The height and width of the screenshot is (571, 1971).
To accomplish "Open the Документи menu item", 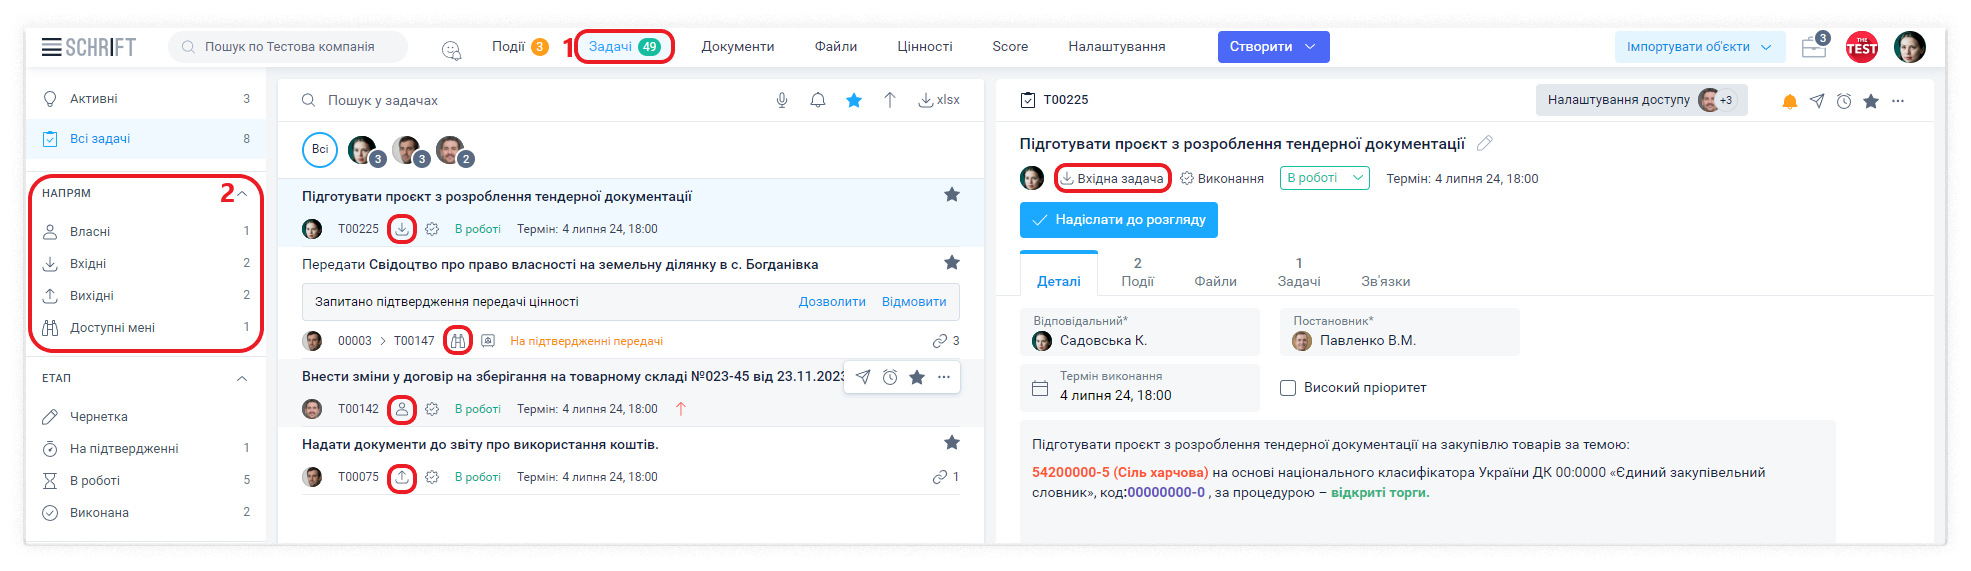I will pyautogui.click(x=737, y=47).
